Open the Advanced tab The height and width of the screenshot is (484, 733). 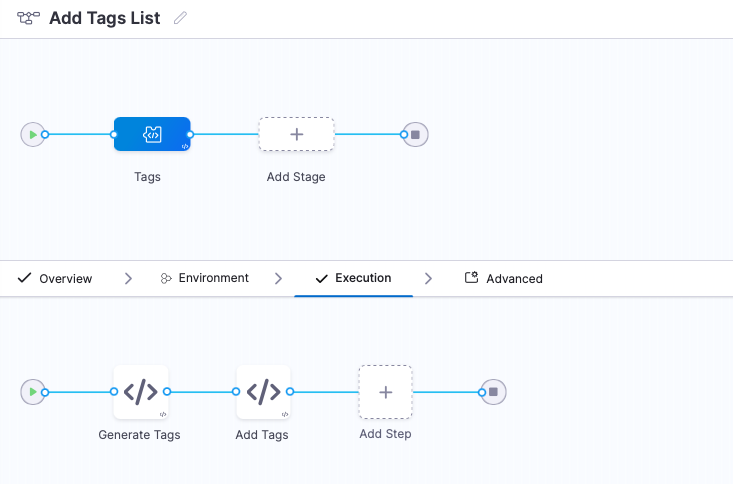pos(504,279)
